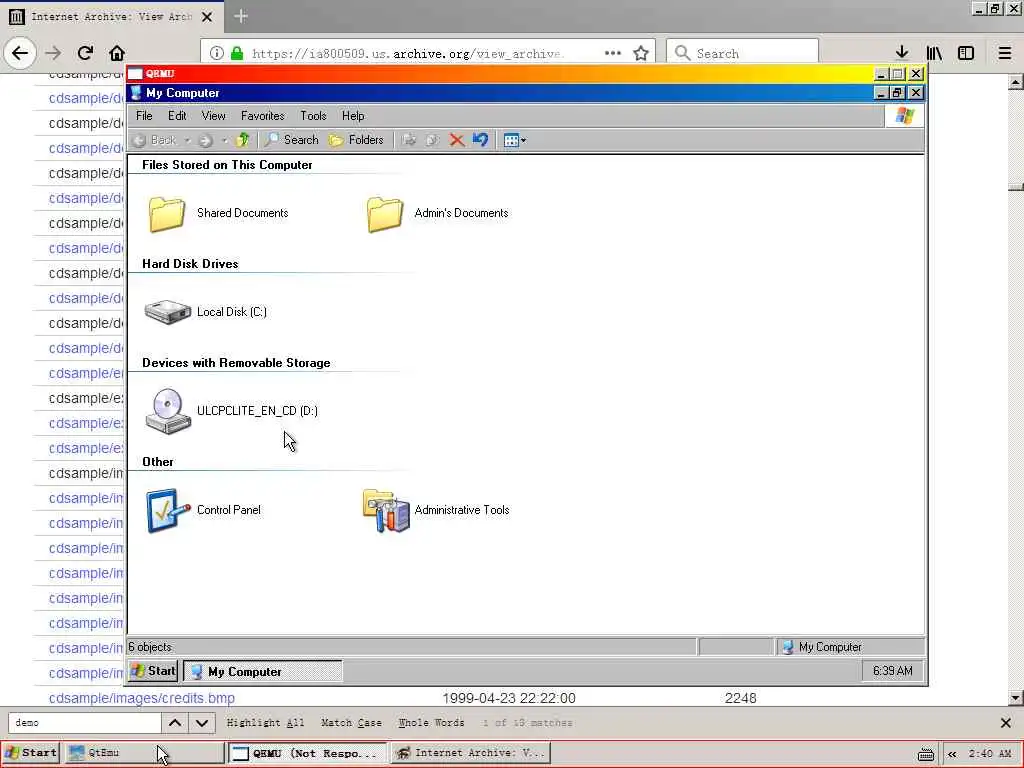The height and width of the screenshot is (768, 1024).
Task: Close the find bar with X
Action: point(1006,723)
